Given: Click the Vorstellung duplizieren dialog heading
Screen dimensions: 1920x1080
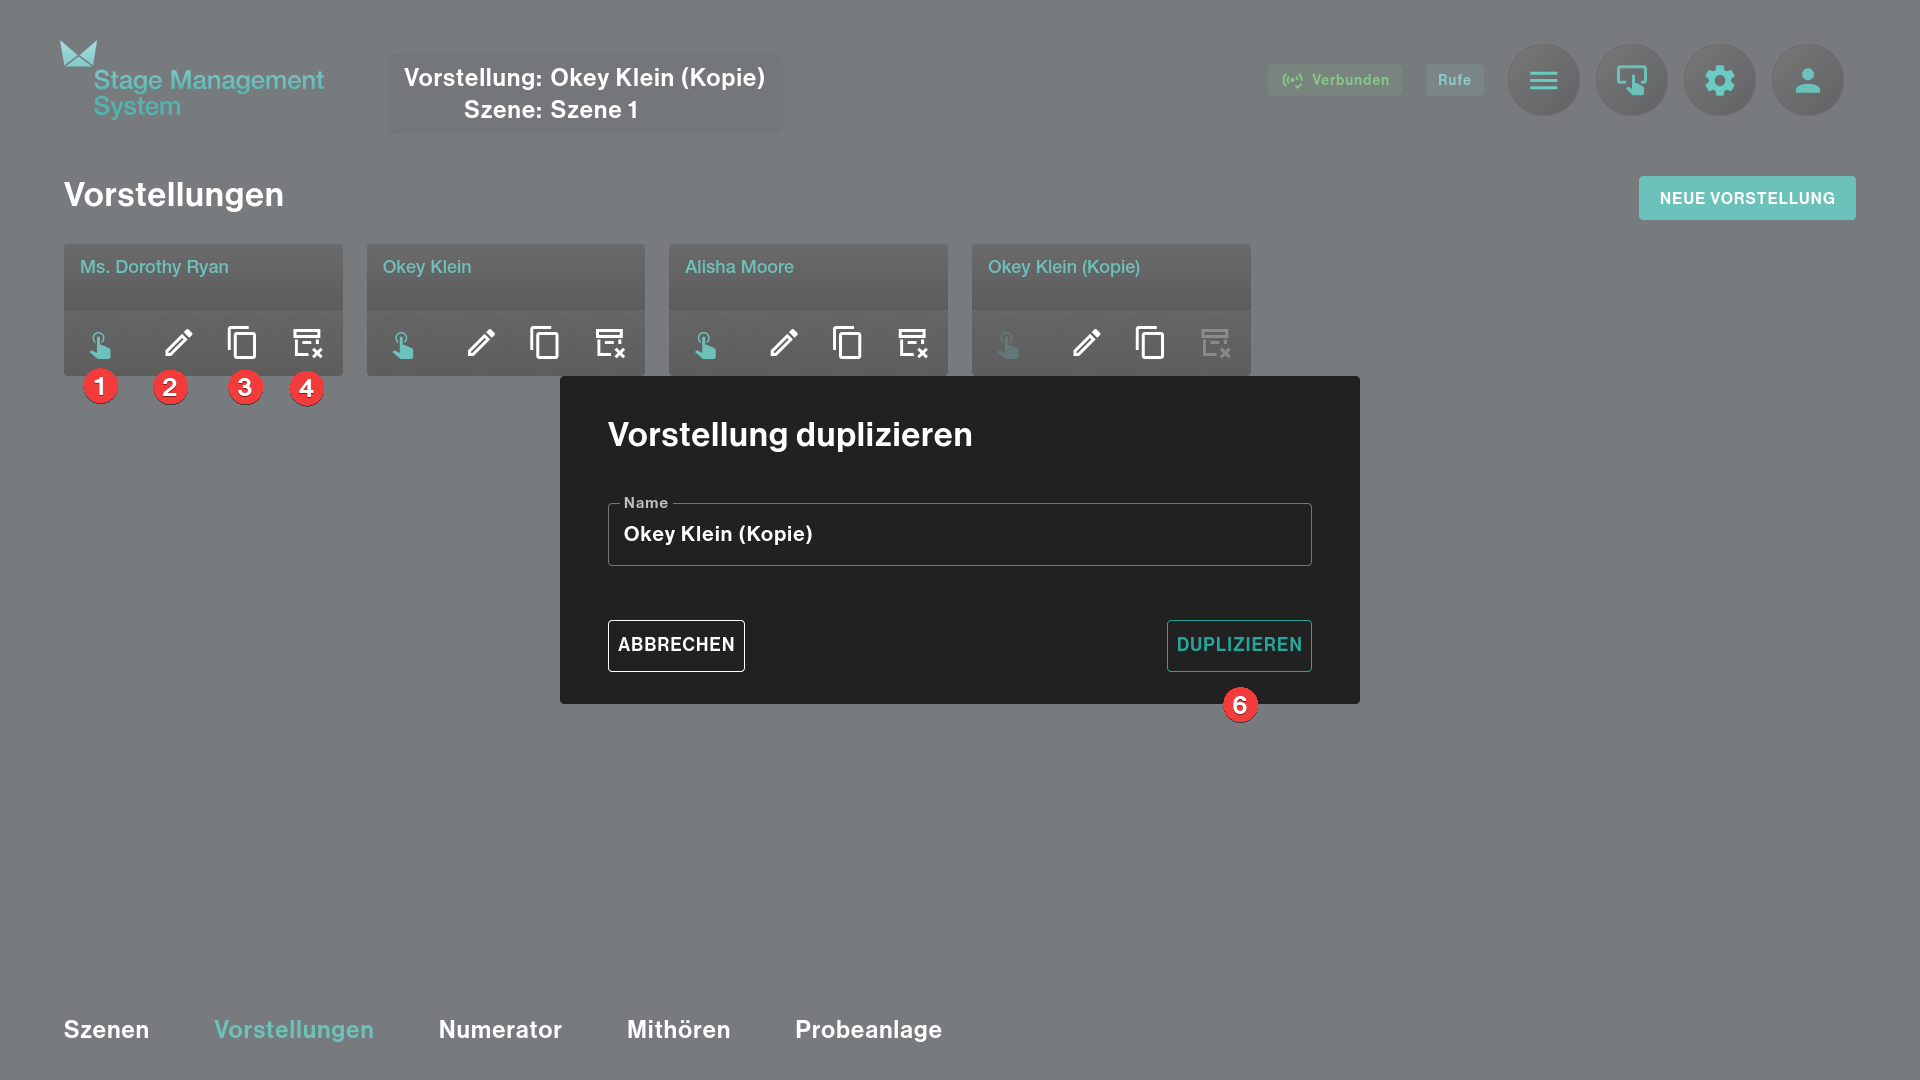Looking at the screenshot, I should pyautogui.click(x=790, y=435).
